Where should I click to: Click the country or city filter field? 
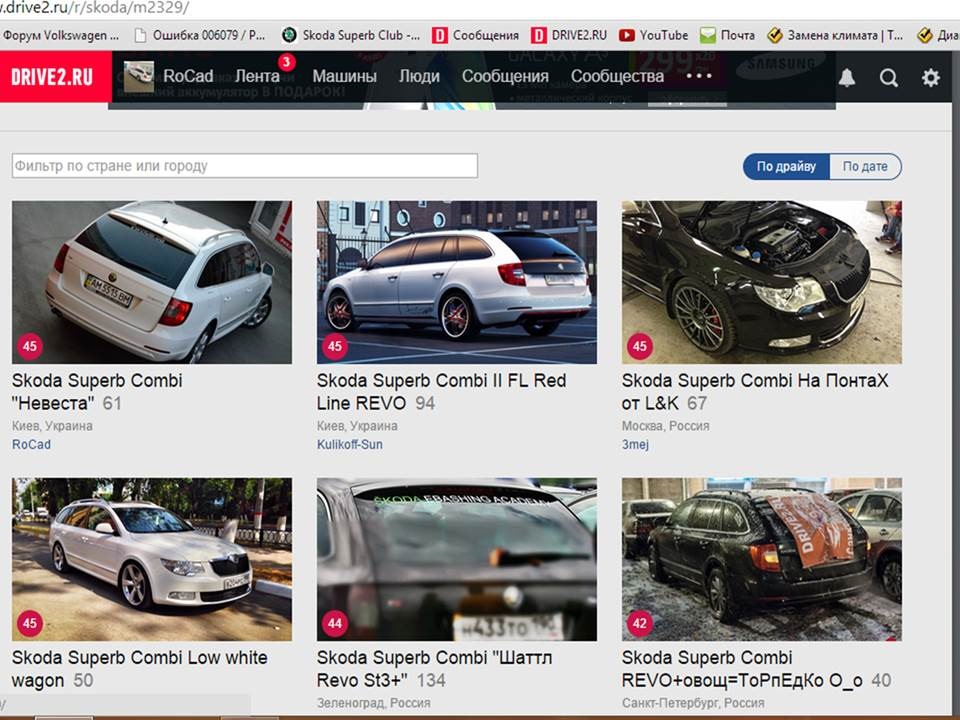pos(244,166)
